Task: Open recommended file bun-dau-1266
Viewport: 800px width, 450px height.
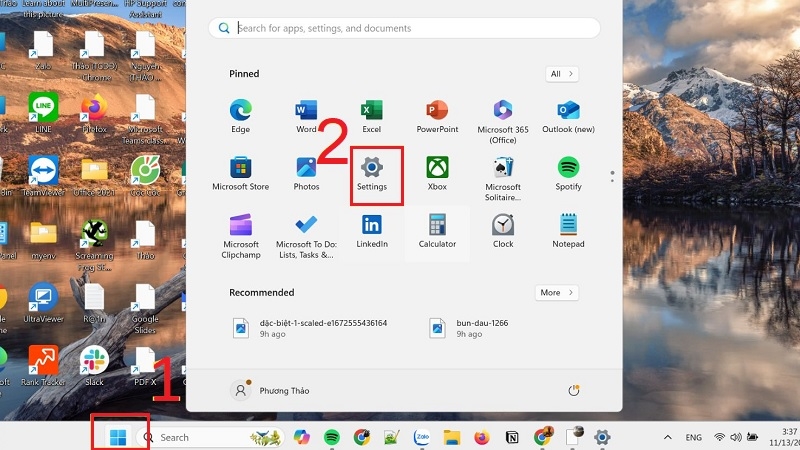Action: click(x=469, y=328)
